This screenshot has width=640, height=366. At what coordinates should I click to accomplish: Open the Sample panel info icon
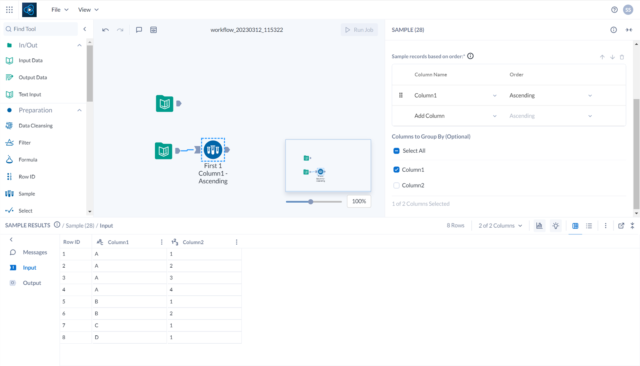(613, 30)
